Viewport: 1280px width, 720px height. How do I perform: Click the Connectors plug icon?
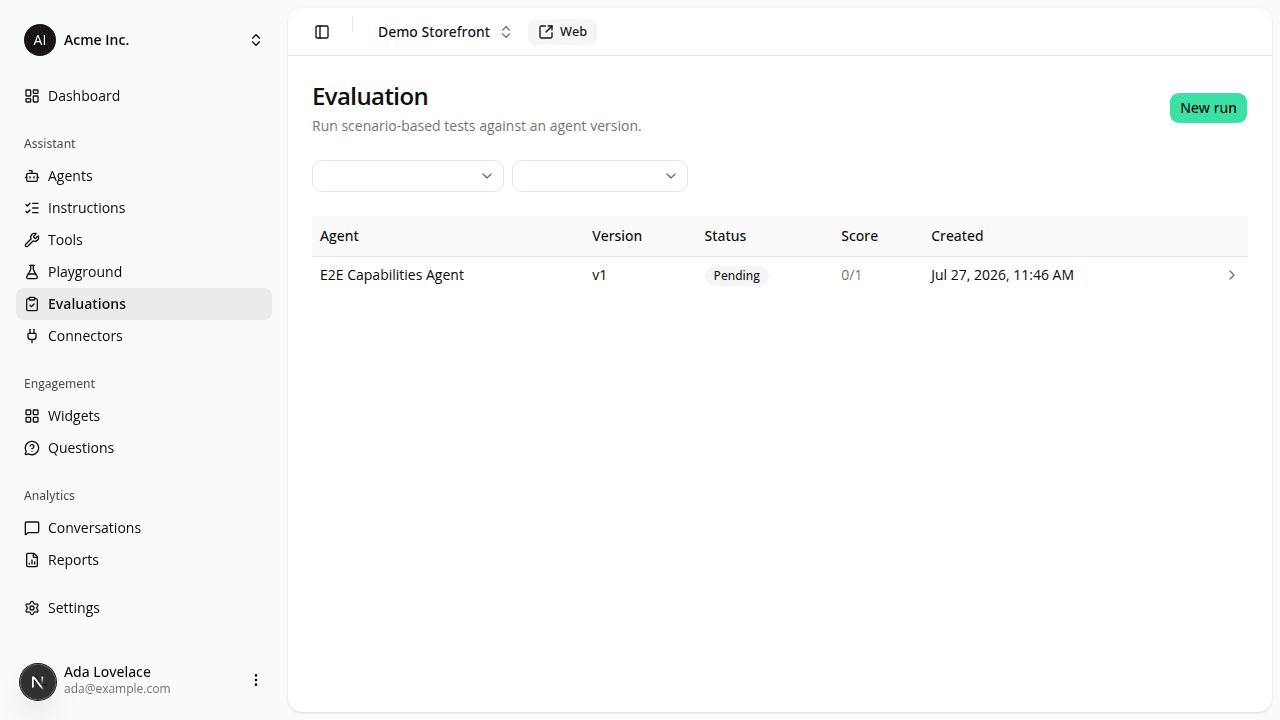32,336
